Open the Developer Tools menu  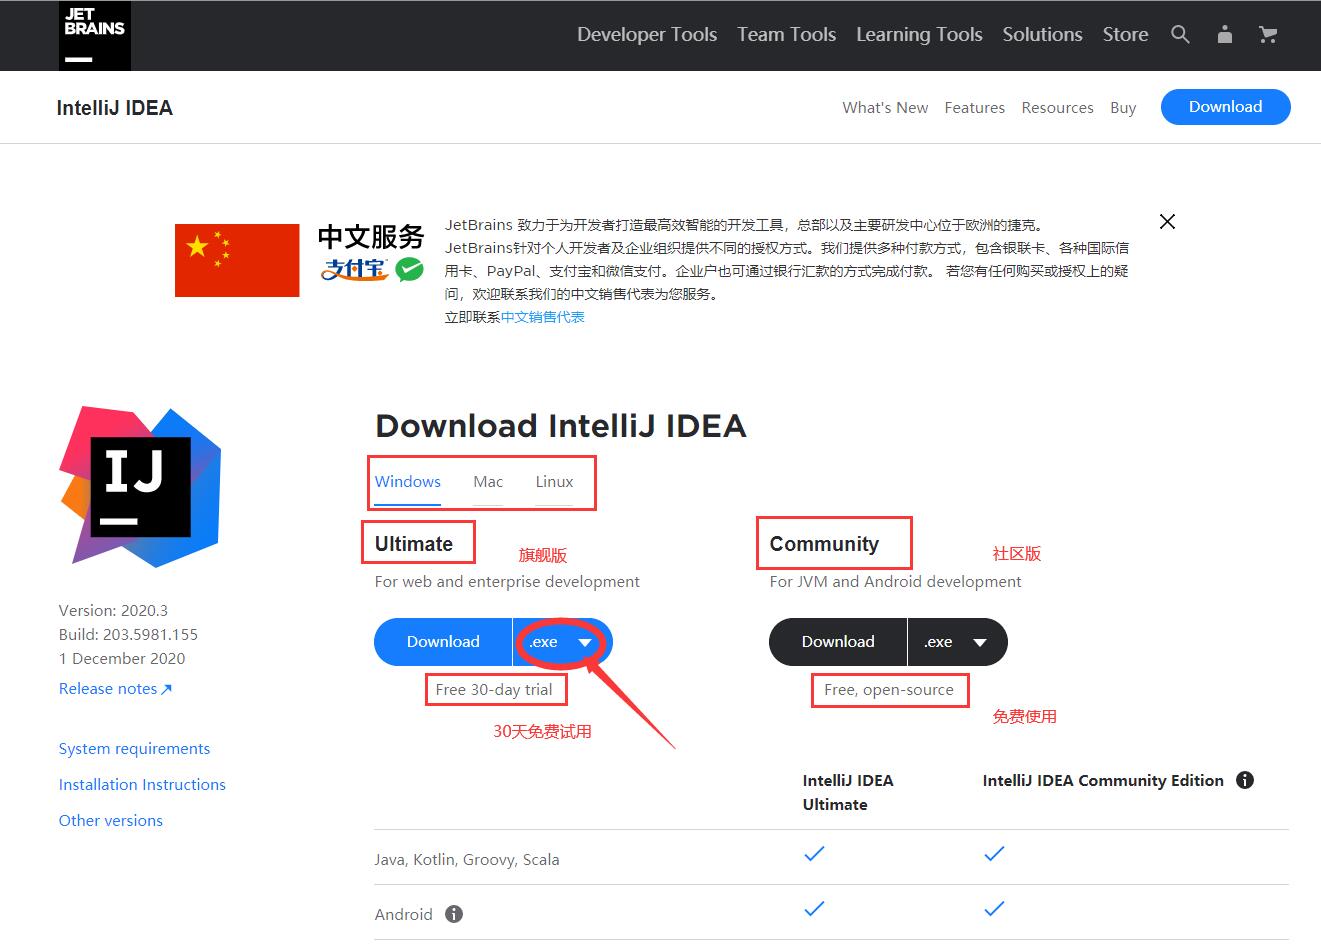tap(647, 35)
